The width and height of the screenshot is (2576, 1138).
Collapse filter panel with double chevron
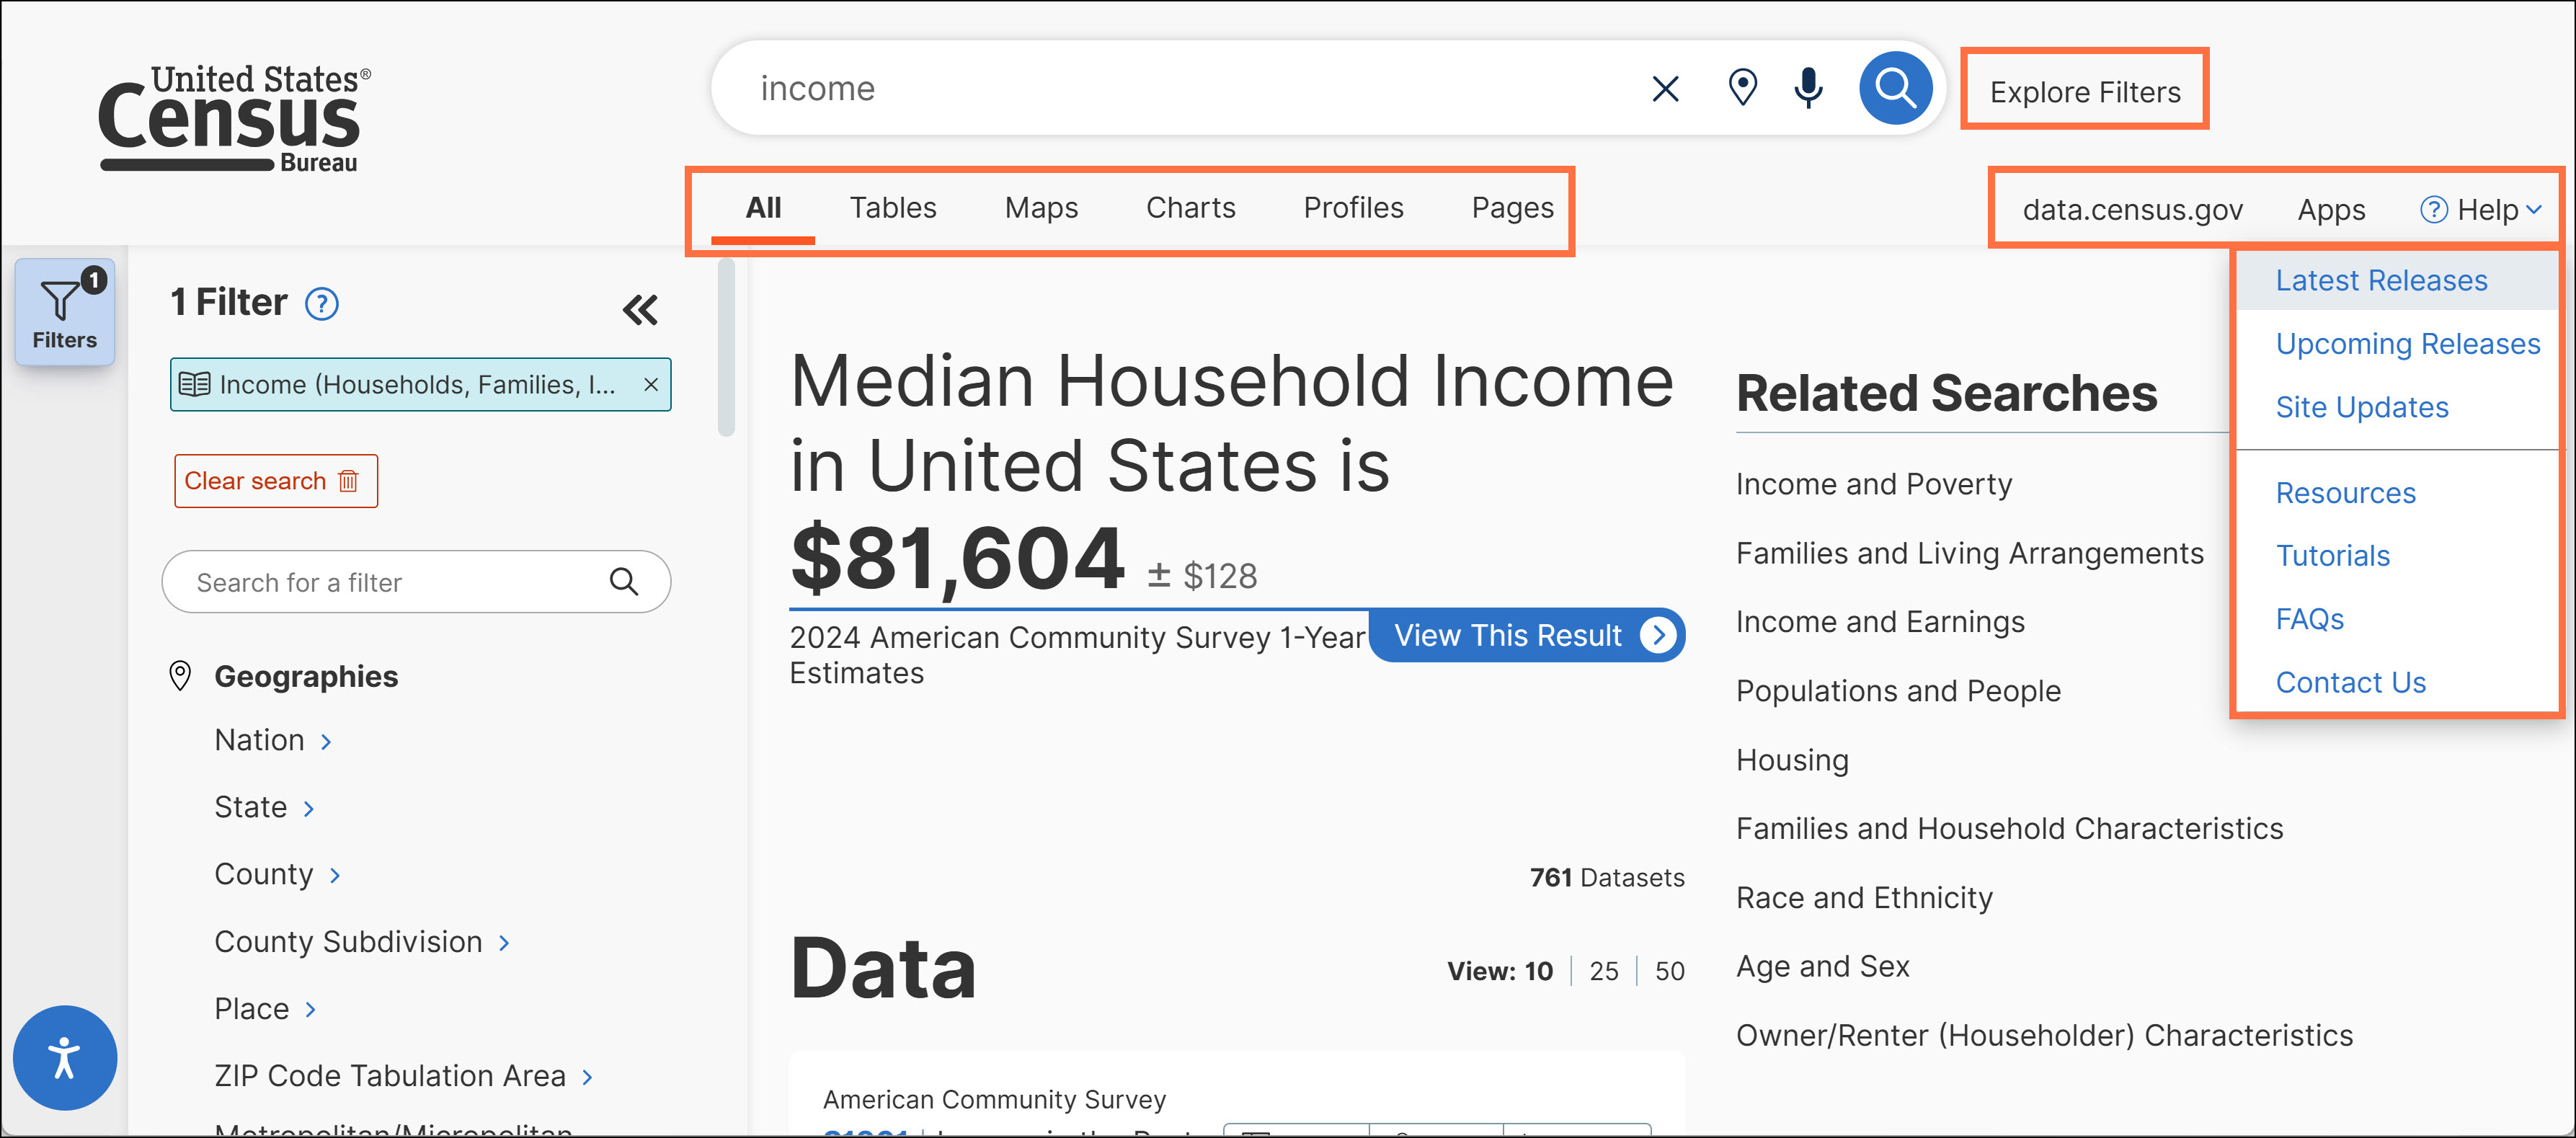pos(640,310)
